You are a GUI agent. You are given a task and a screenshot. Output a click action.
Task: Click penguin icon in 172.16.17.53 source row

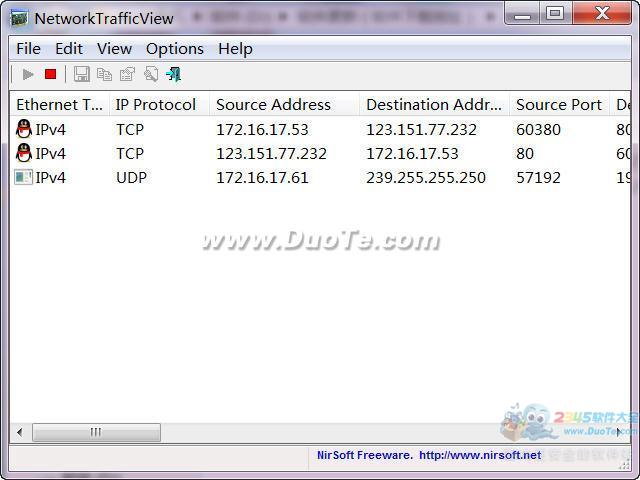pyautogui.click(x=24, y=129)
